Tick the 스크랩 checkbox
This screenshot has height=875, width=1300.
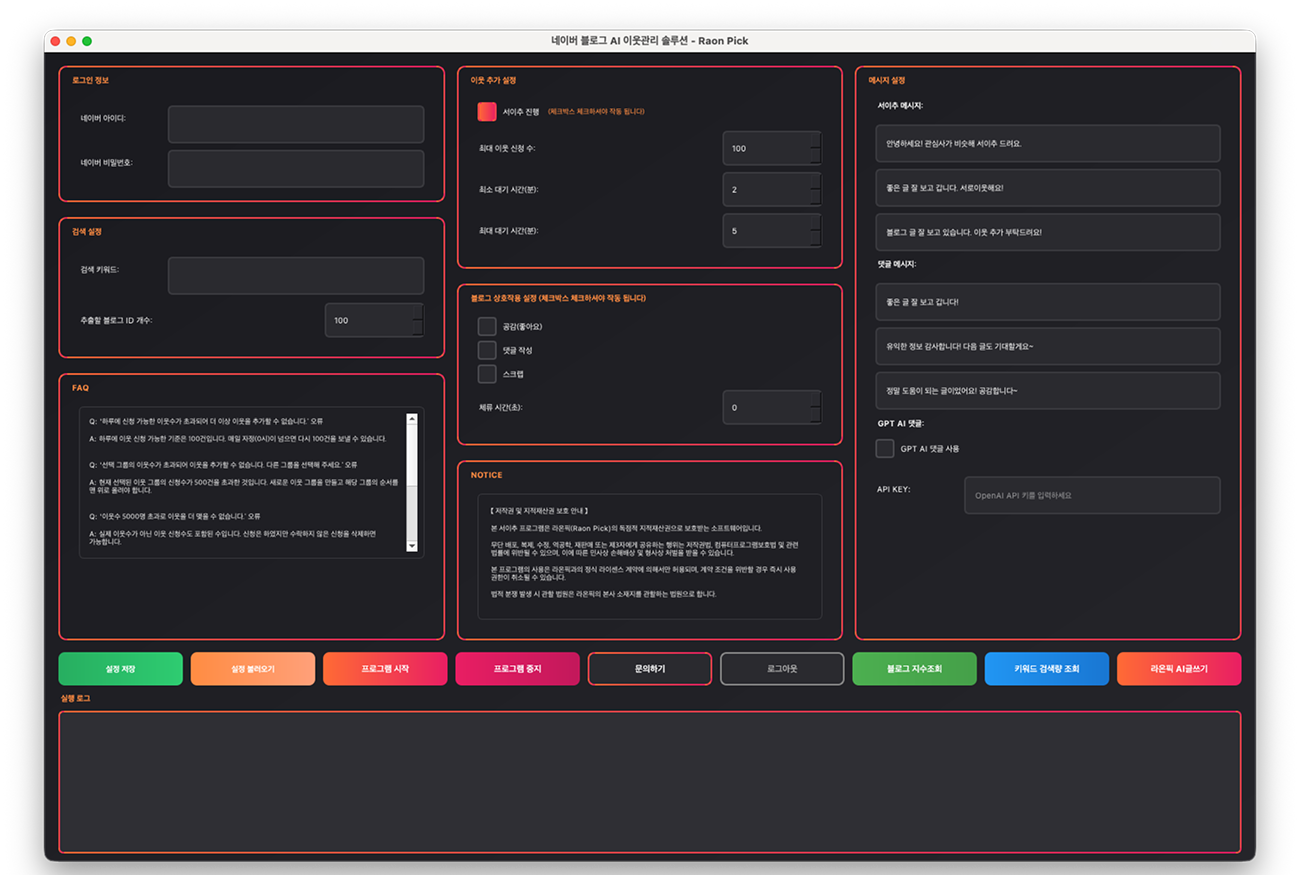tap(487, 374)
